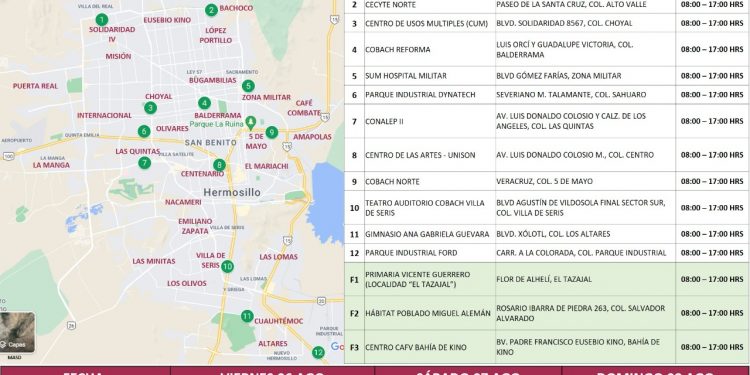The image size is (750, 375).
Task: Click the ALTARES map label
Action: pos(273,343)
